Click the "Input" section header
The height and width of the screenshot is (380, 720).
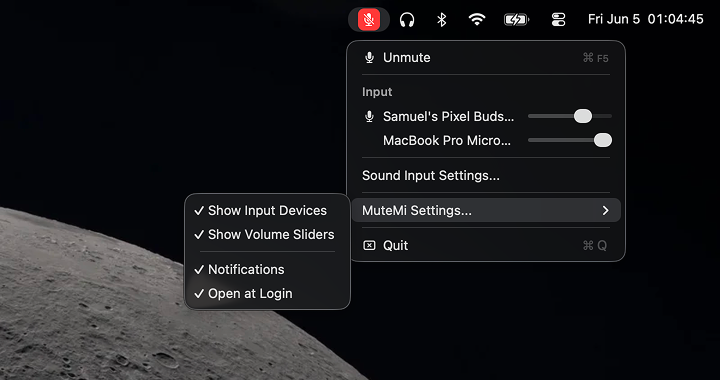click(x=377, y=92)
